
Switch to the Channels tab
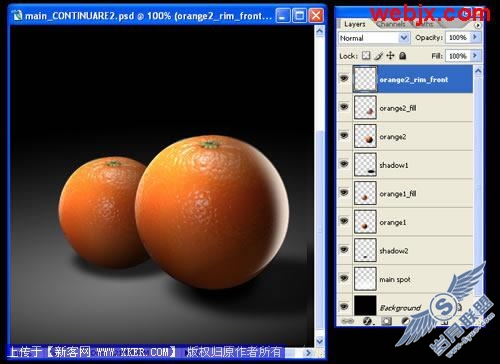point(391,24)
